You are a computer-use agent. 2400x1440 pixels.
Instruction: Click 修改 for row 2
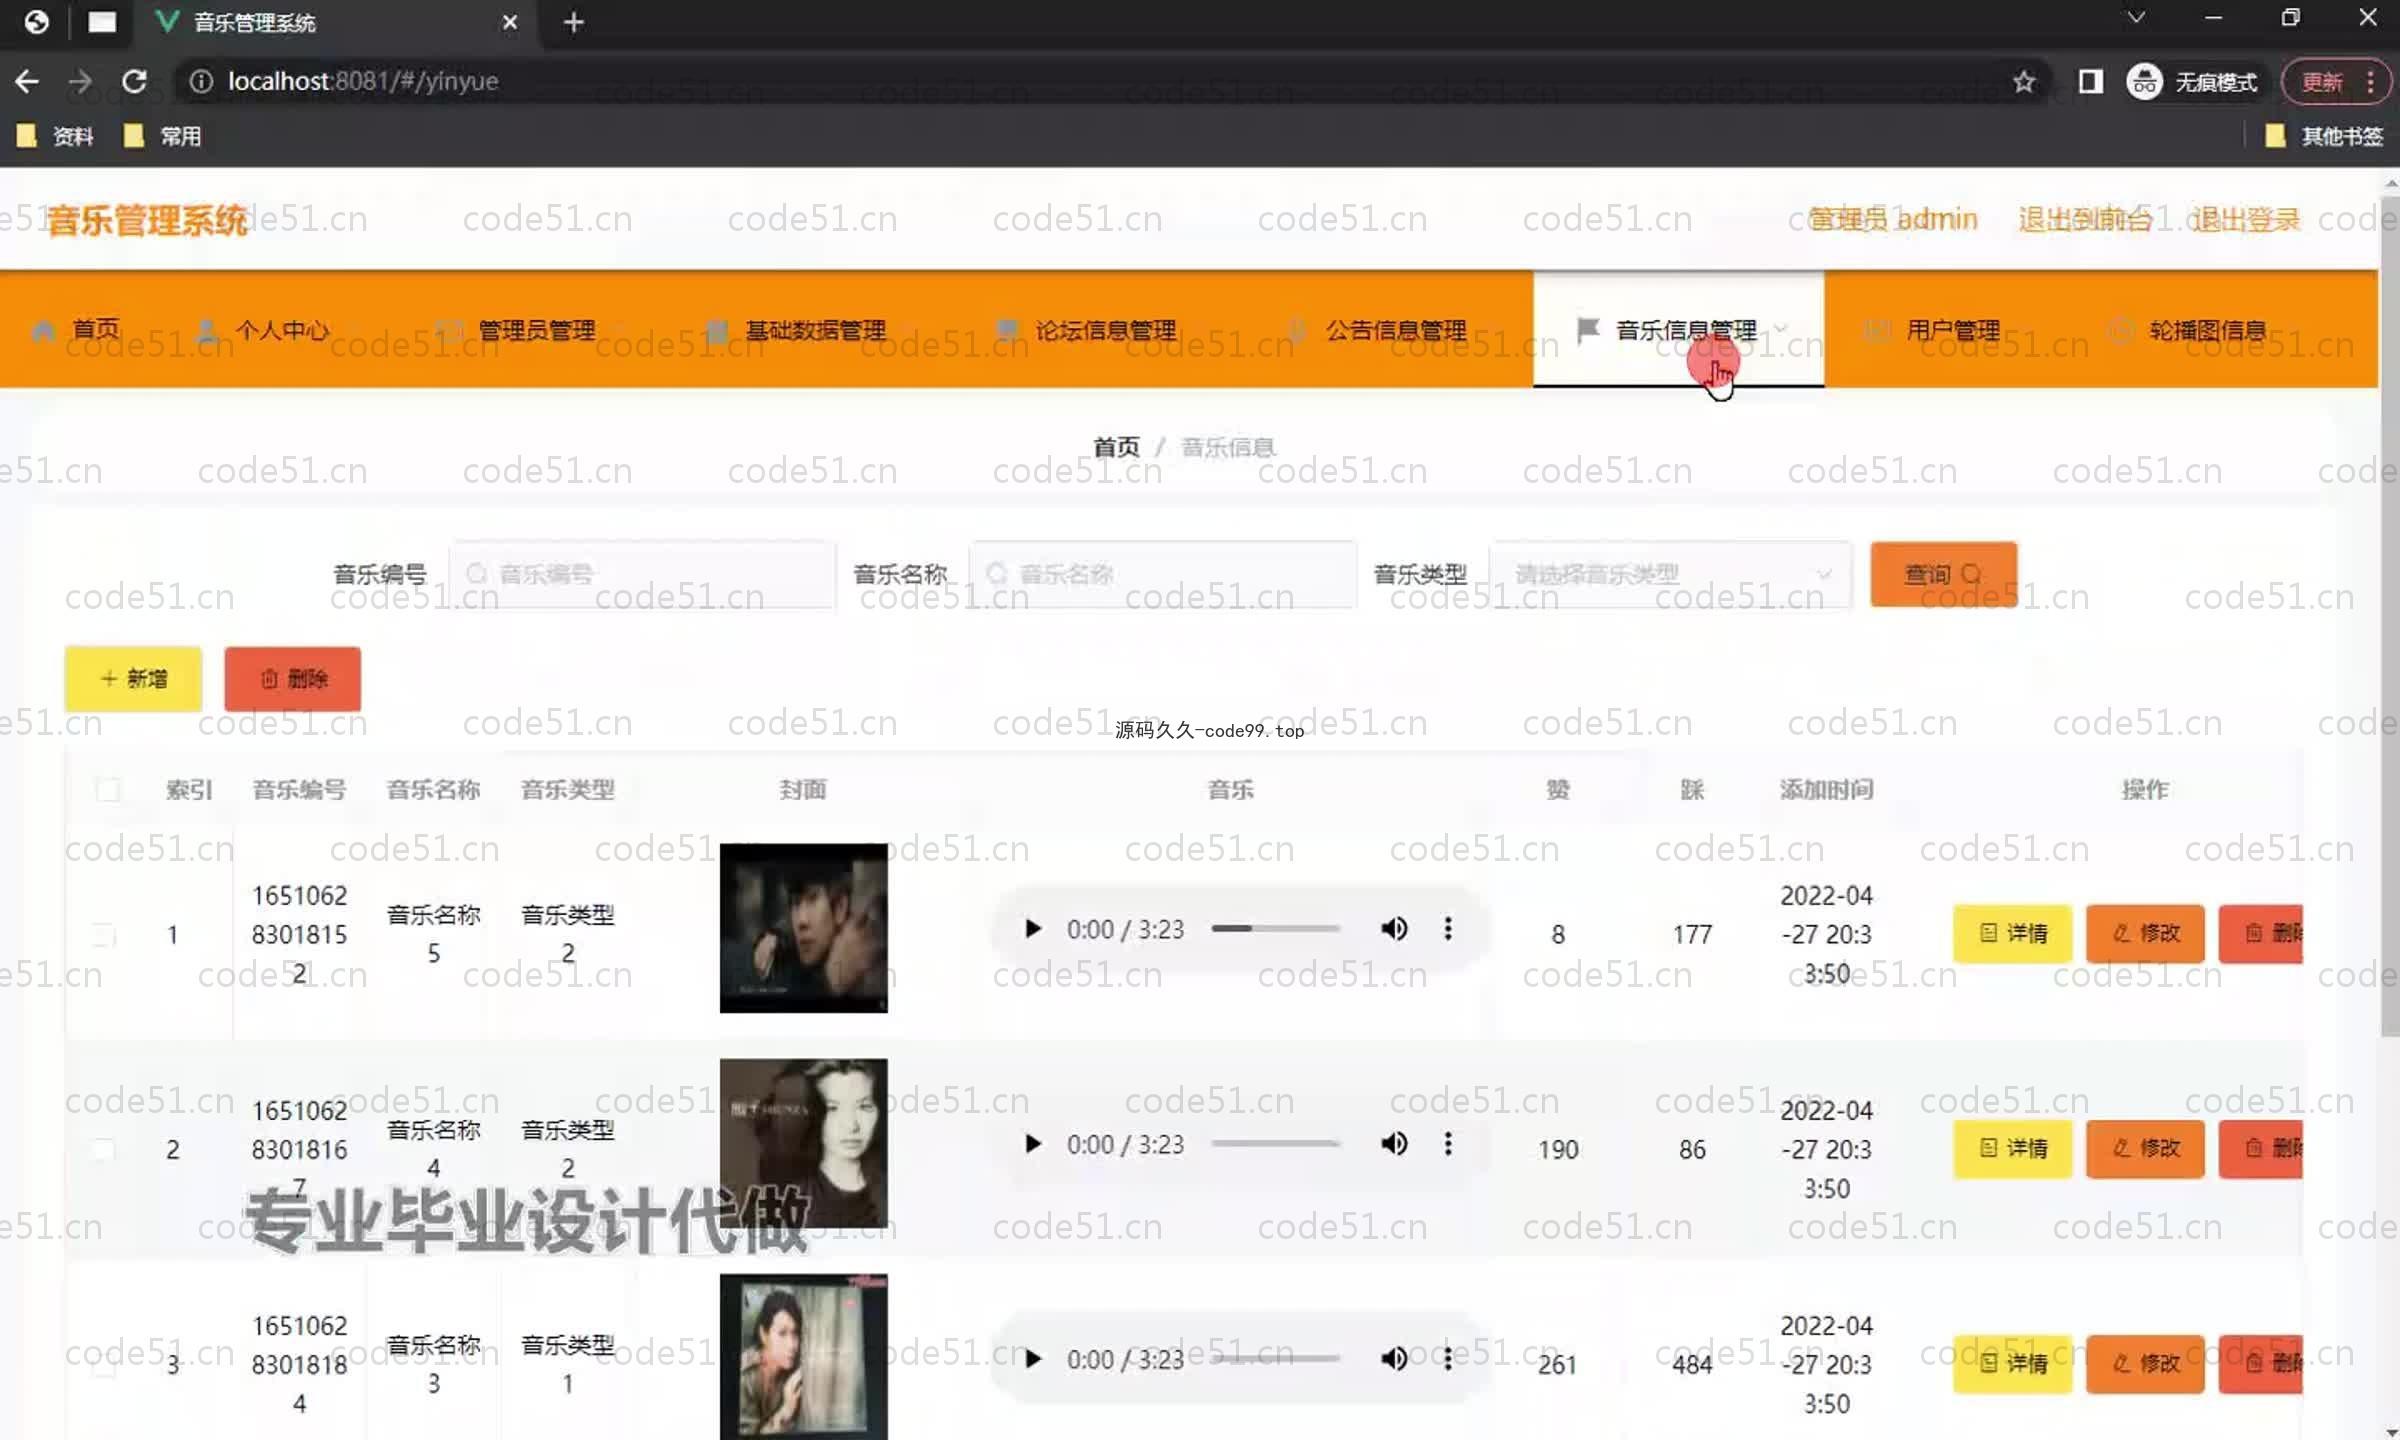2145,1148
